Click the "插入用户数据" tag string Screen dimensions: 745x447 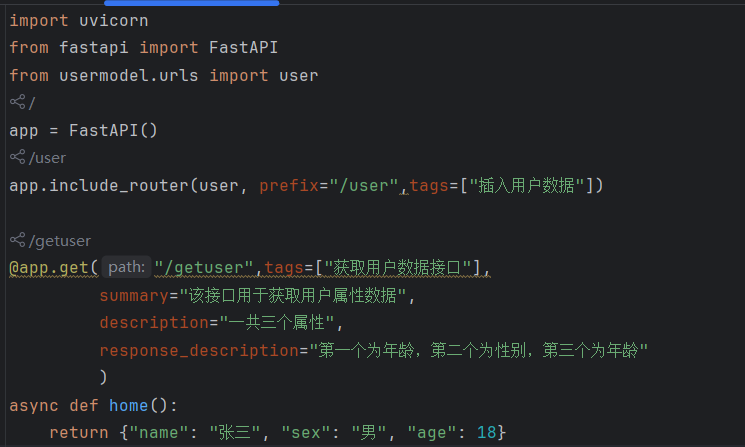pyautogui.click(x=529, y=185)
